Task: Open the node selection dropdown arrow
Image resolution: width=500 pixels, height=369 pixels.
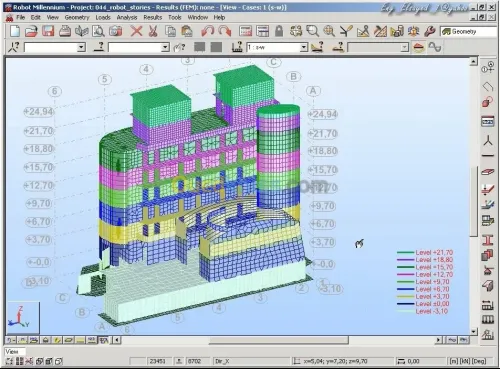Action: tap(81, 47)
